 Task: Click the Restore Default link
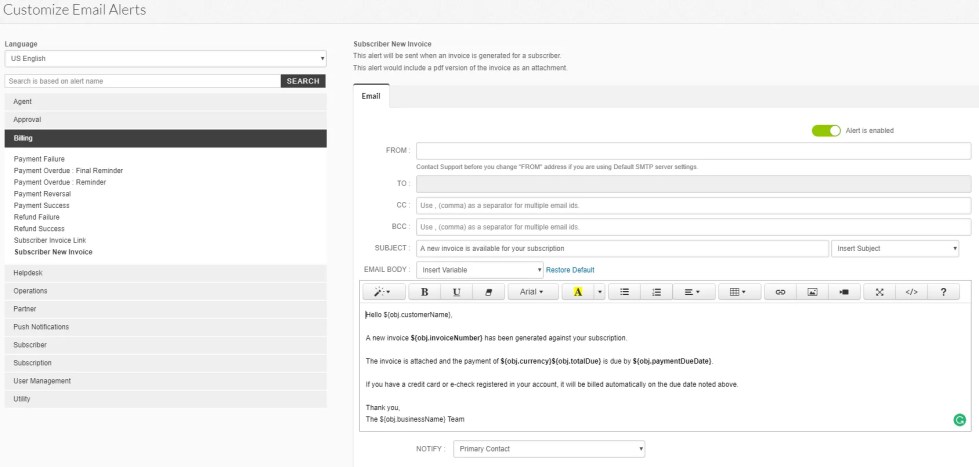(x=570, y=270)
